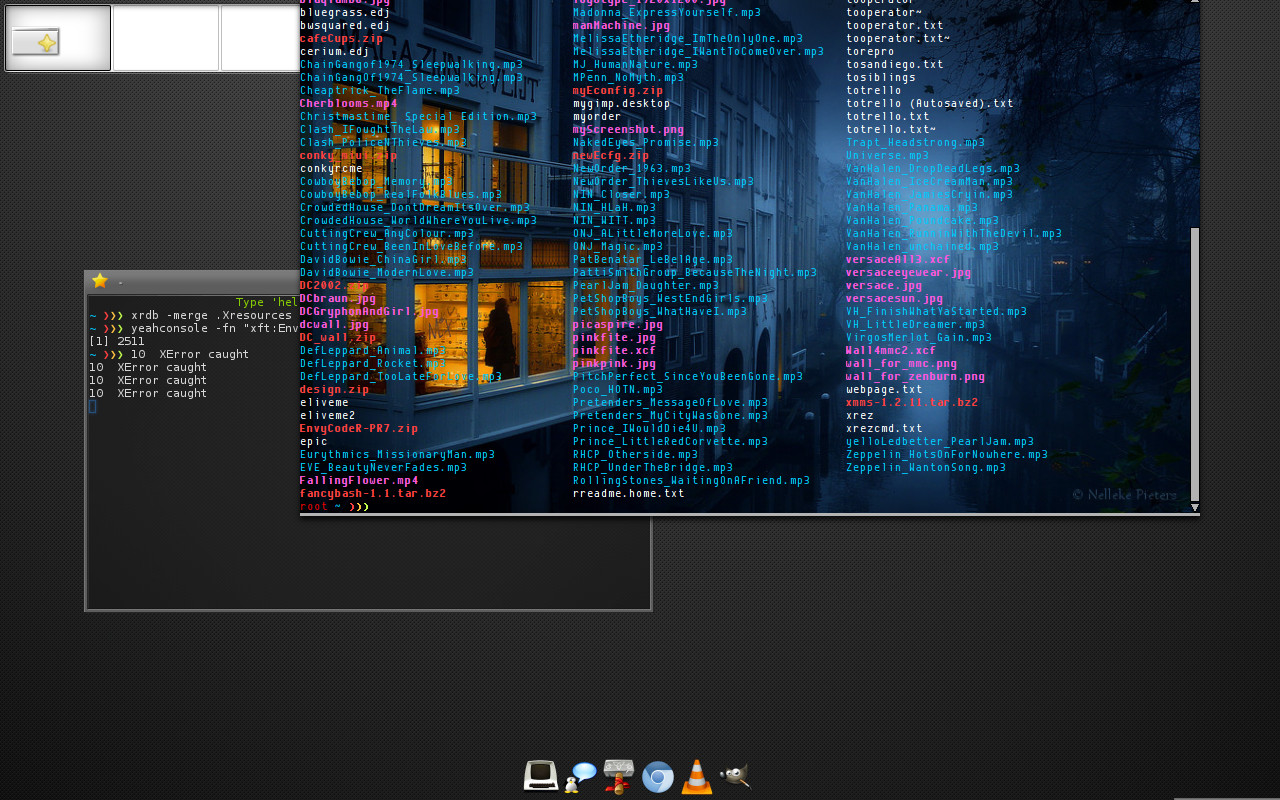Screen dimensions: 1280x800
Task: Click file name myEconfig.zip
Action: (x=618, y=90)
